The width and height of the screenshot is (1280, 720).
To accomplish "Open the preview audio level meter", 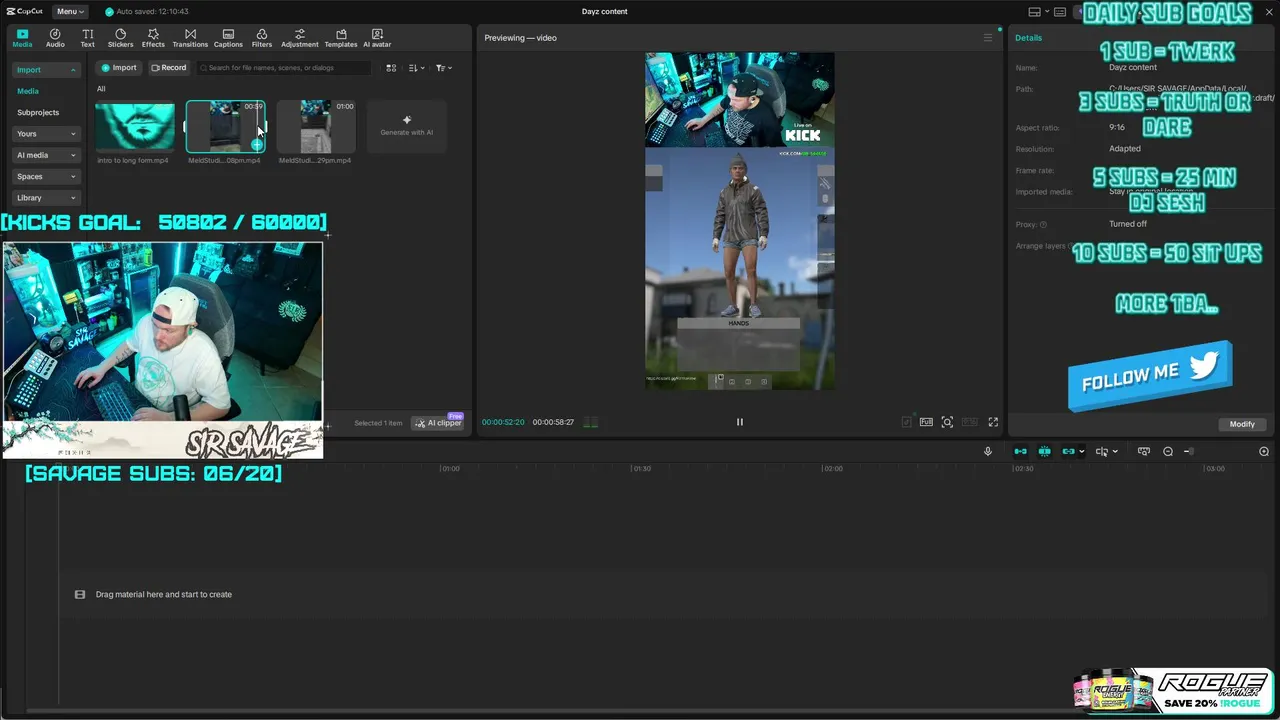I will click(591, 423).
